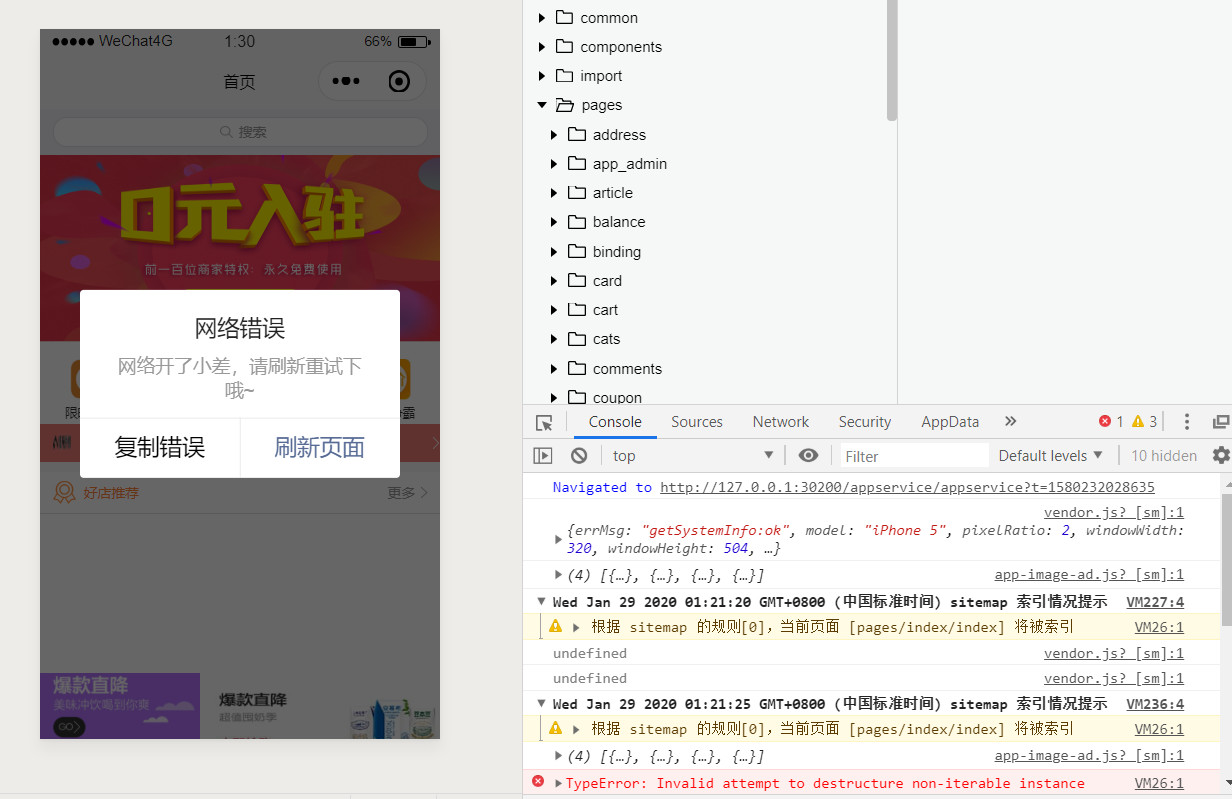The height and width of the screenshot is (799, 1232).
Task: Click the app_admin folder icon
Action: pos(577,163)
